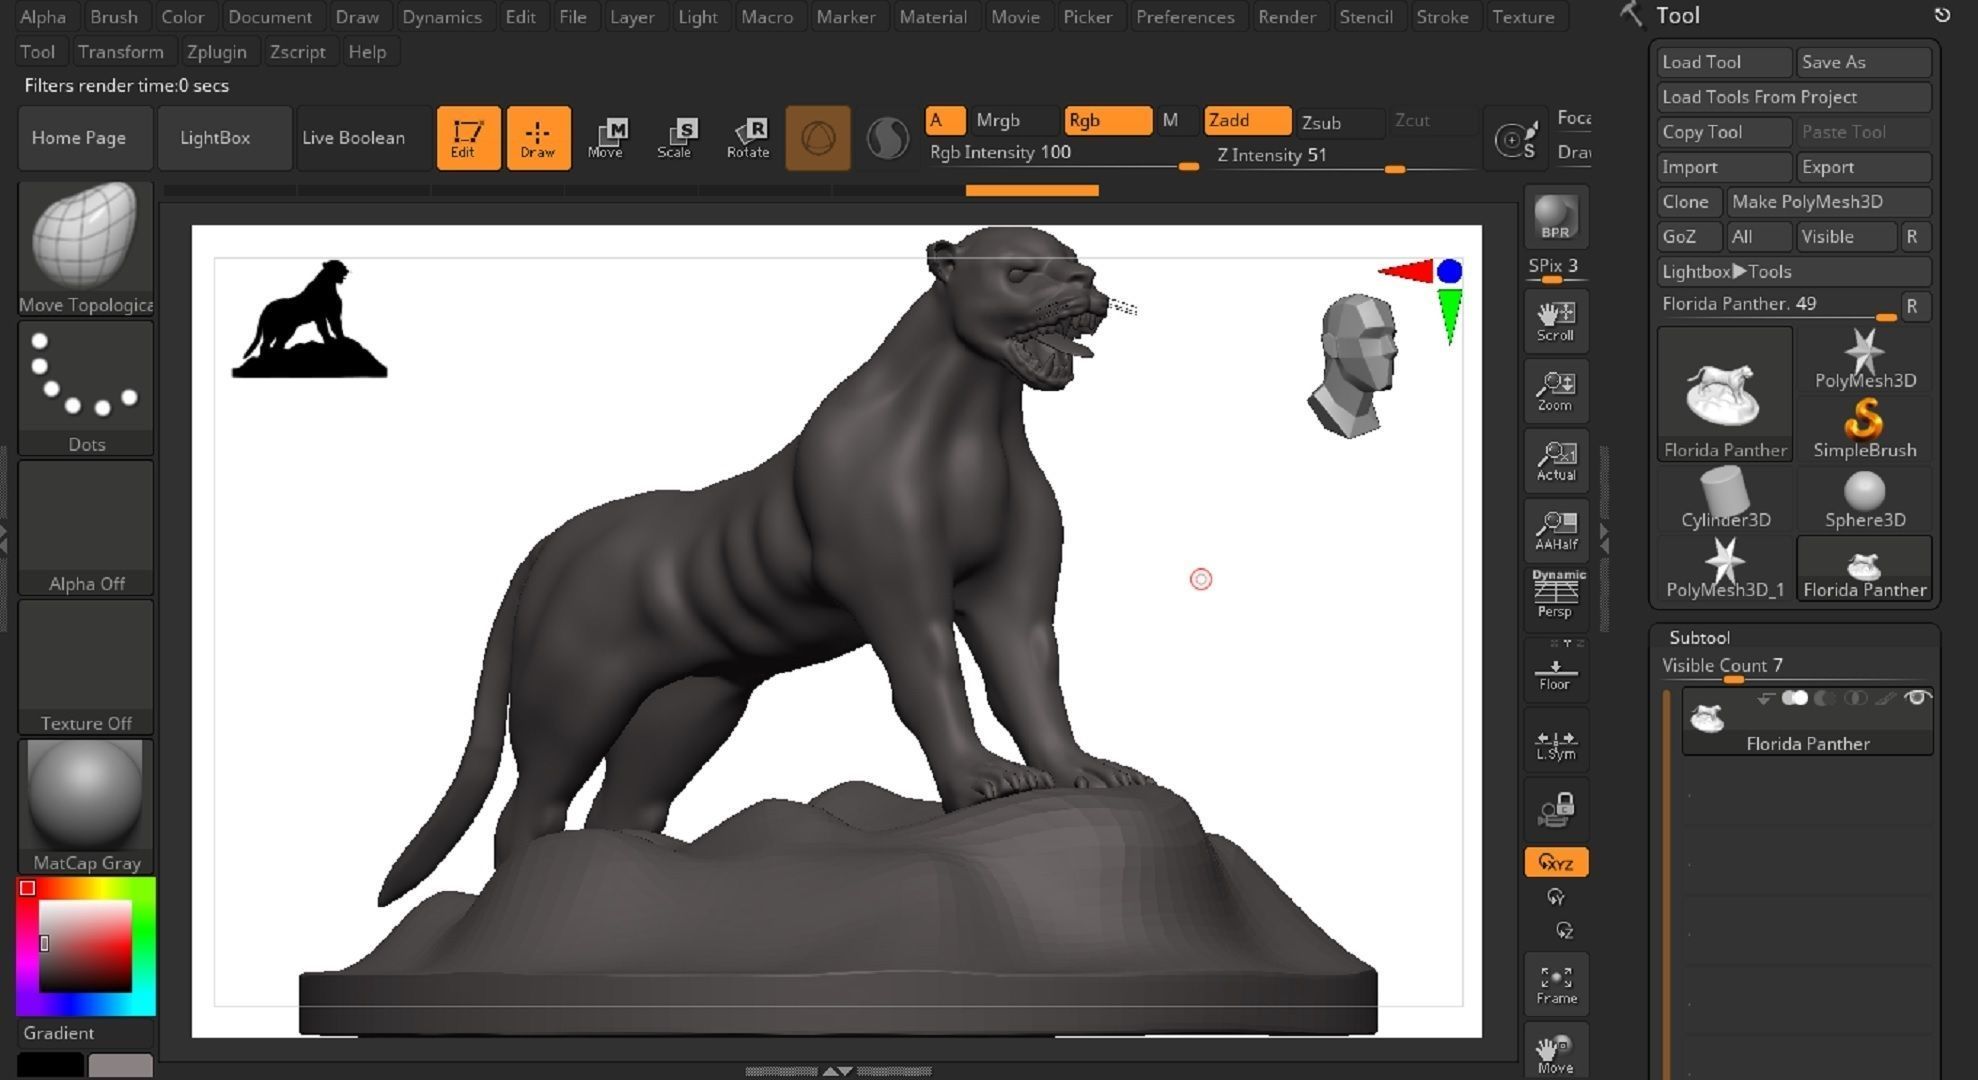Enable Zsub sculpt mode

pyautogui.click(x=1339, y=122)
